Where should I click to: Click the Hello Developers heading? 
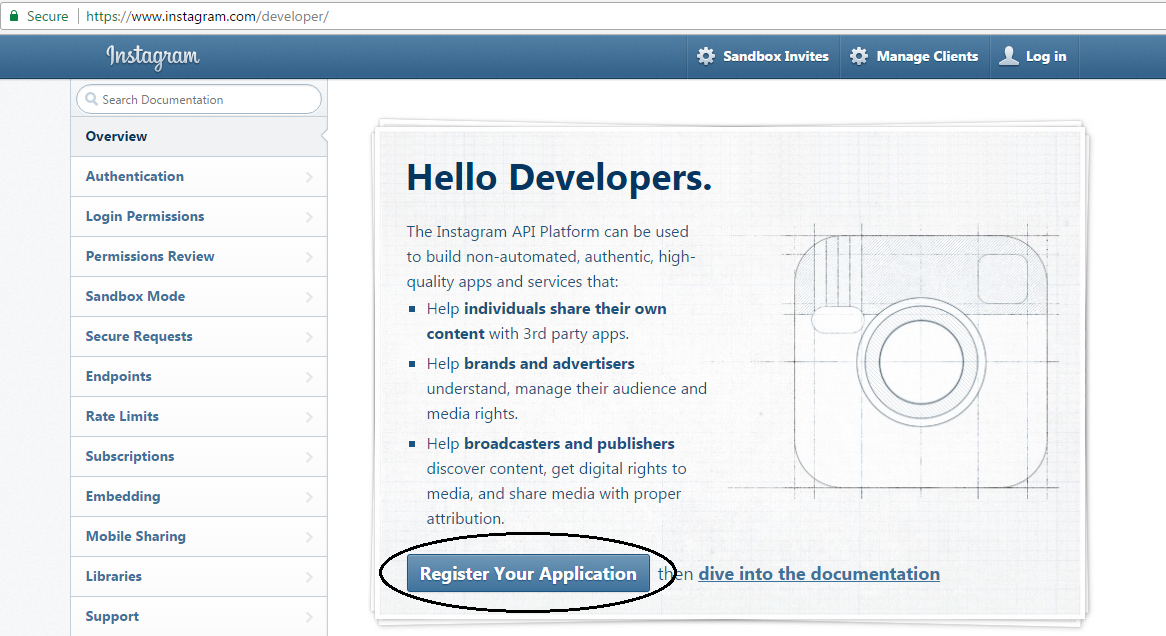(x=558, y=178)
